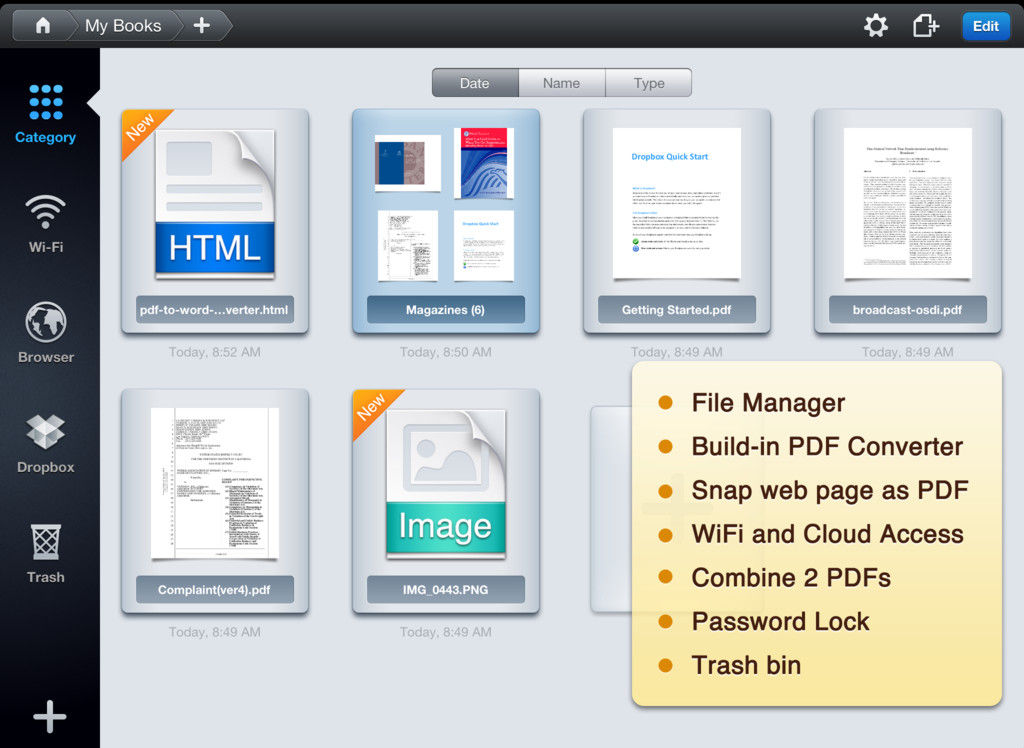The height and width of the screenshot is (748, 1024).
Task: Select the Category sidebar item
Action: (46, 114)
